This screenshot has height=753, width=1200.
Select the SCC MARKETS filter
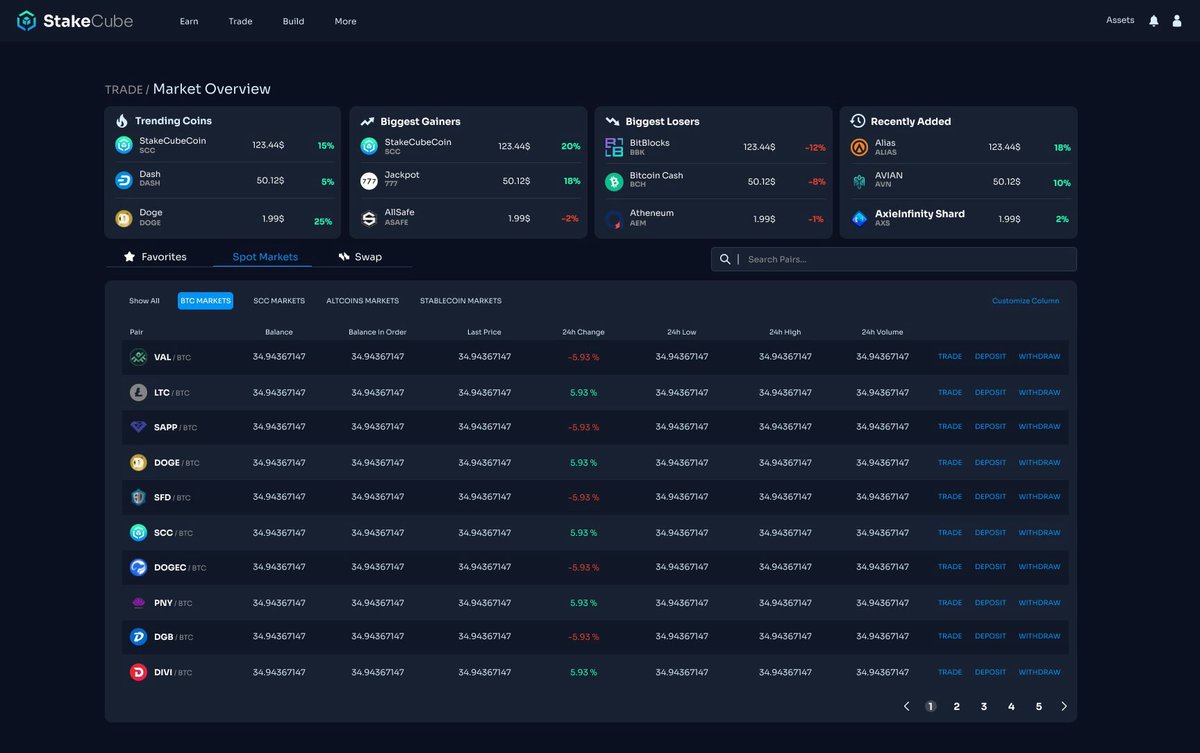(x=279, y=301)
